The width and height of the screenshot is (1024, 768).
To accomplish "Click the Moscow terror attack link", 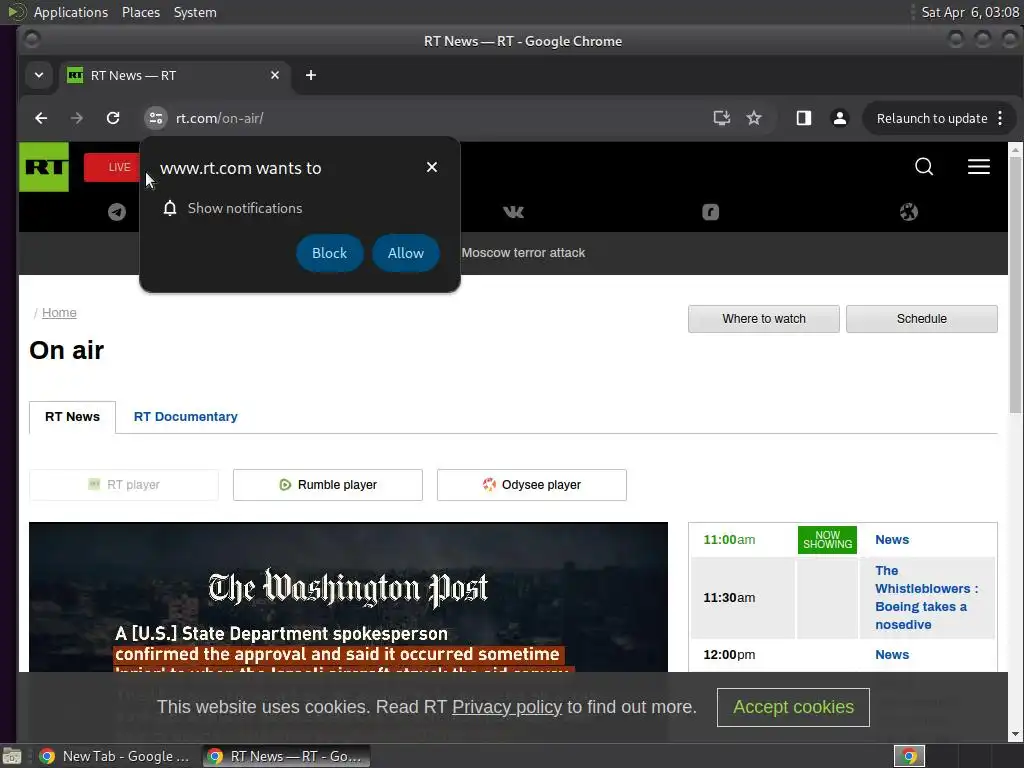I will [x=523, y=253].
